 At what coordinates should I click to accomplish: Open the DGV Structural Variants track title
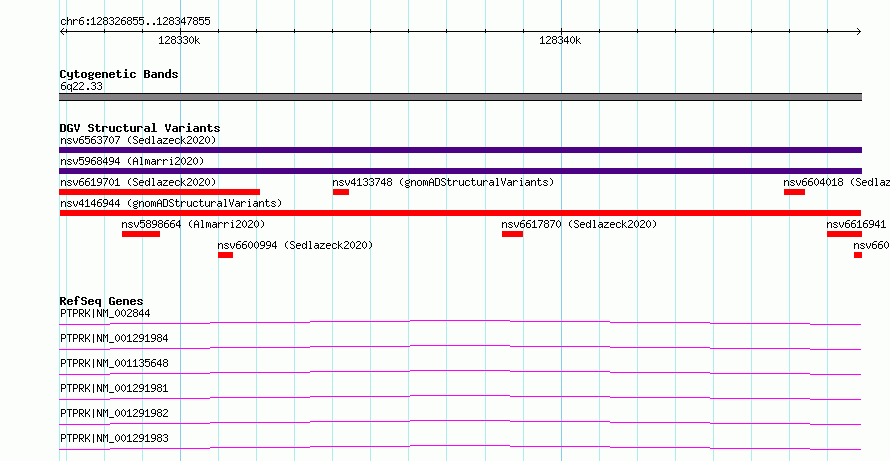140,128
